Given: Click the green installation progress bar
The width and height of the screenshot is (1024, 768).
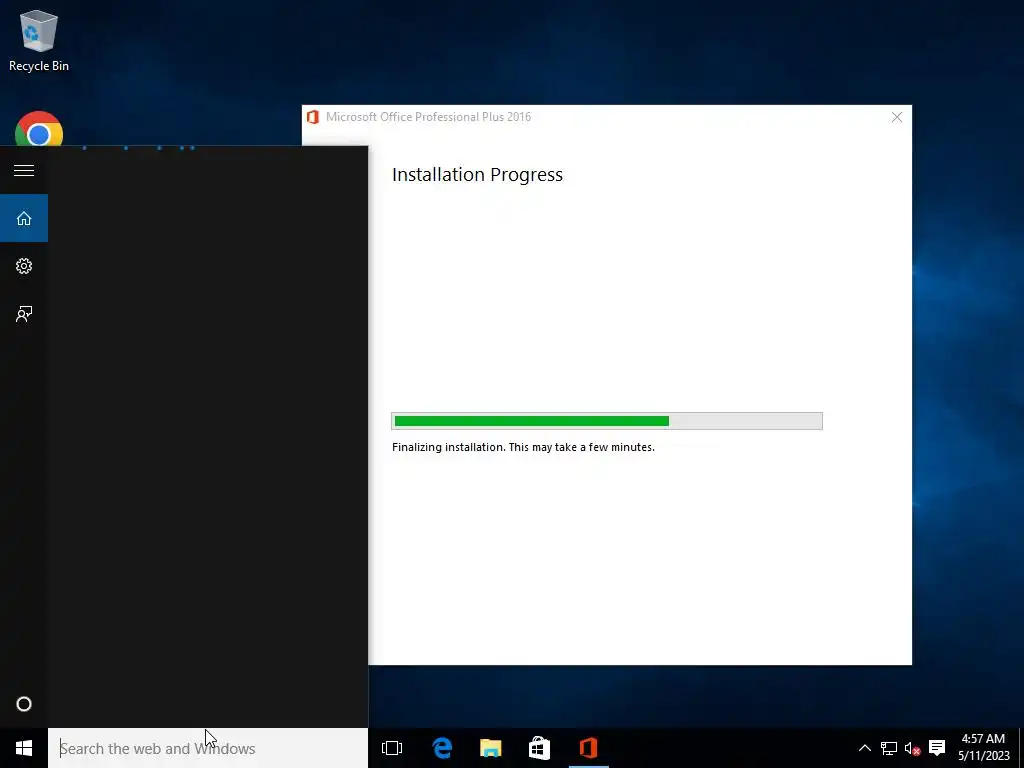Looking at the screenshot, I should tap(607, 421).
